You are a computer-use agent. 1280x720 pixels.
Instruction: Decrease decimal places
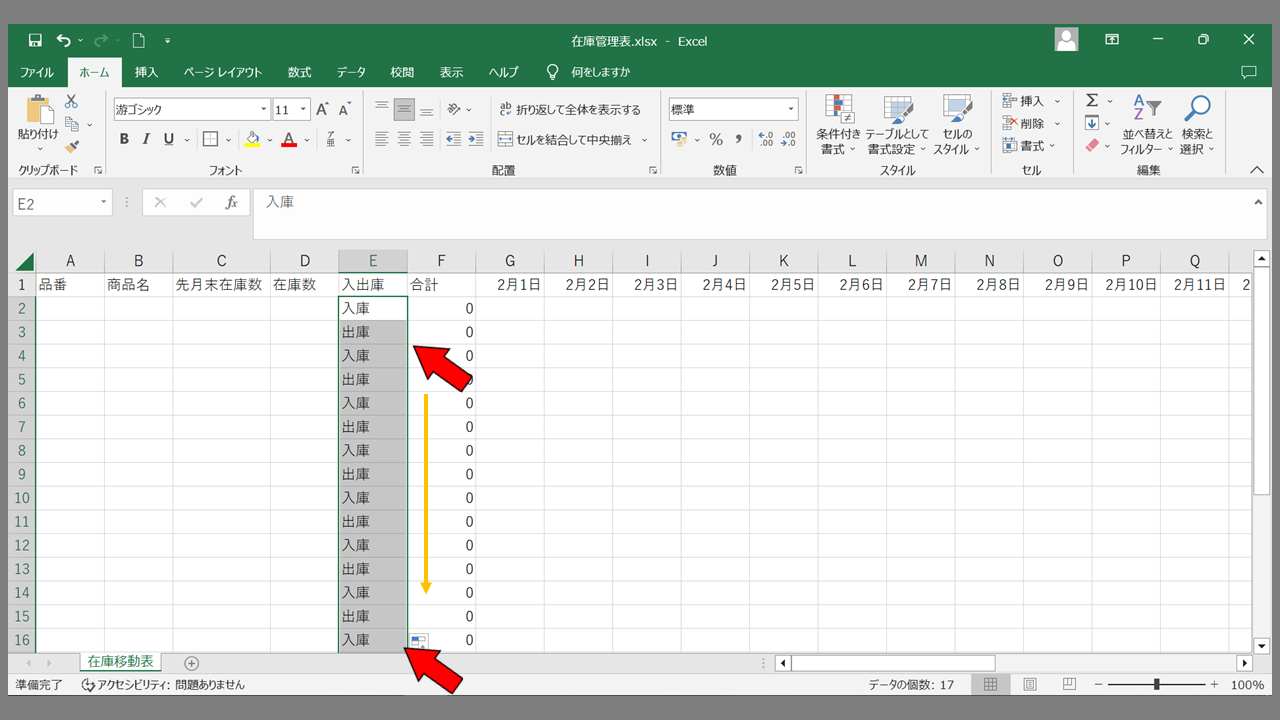(x=788, y=139)
